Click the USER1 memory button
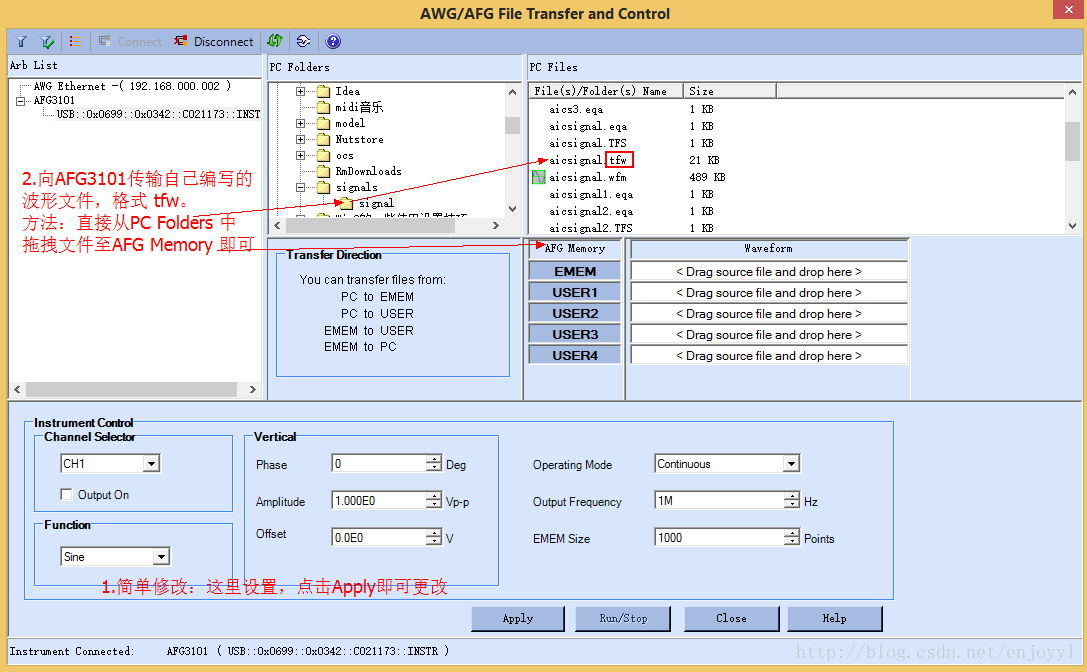The image size is (1087, 672). coord(575,293)
